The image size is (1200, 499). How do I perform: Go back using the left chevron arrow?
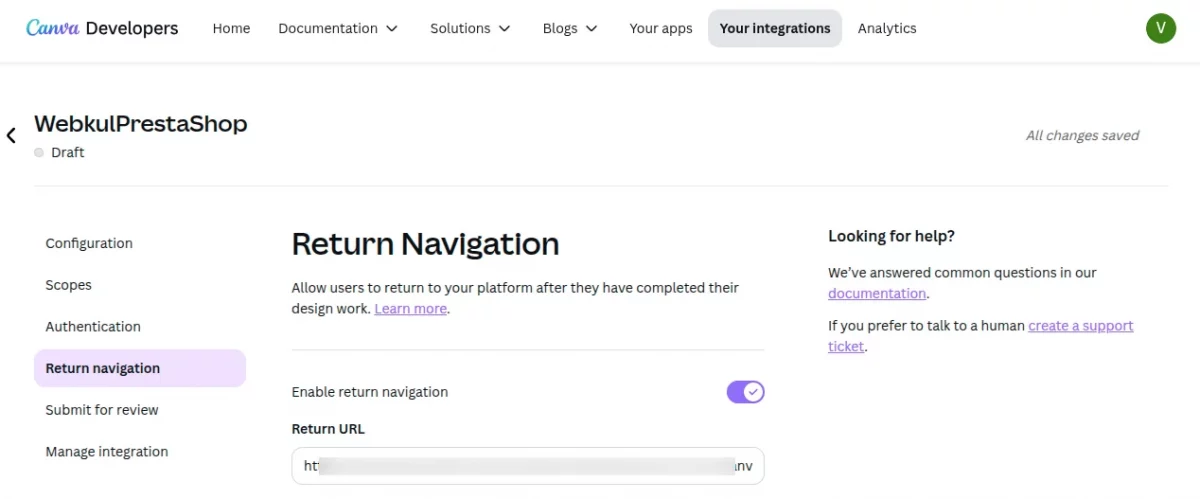click(11, 135)
